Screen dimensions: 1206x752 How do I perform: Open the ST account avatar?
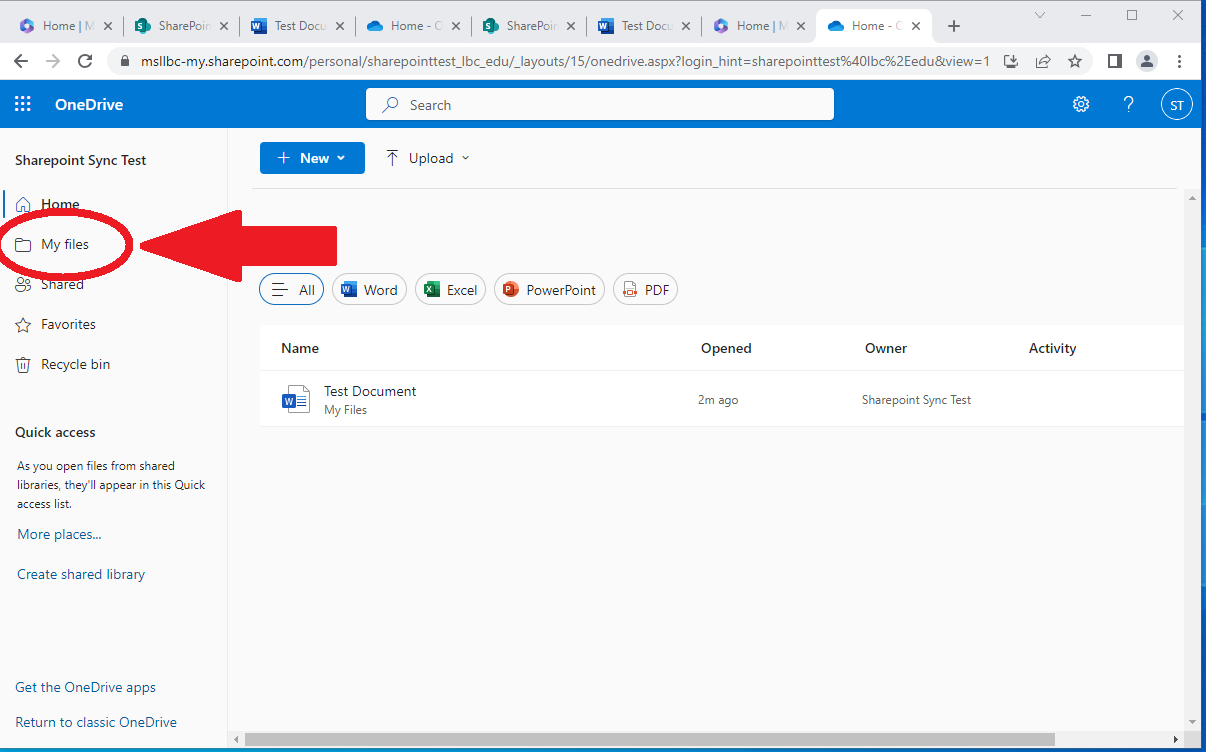click(1176, 104)
